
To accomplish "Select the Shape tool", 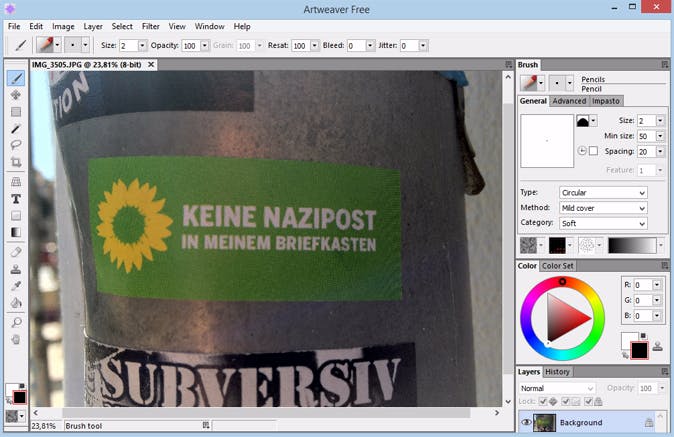I will tap(16, 216).
